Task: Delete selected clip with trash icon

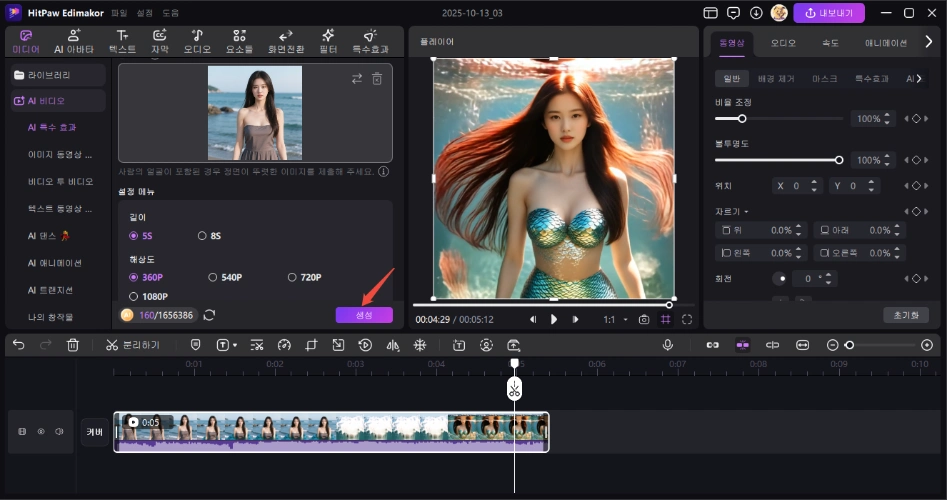Action: coord(72,345)
